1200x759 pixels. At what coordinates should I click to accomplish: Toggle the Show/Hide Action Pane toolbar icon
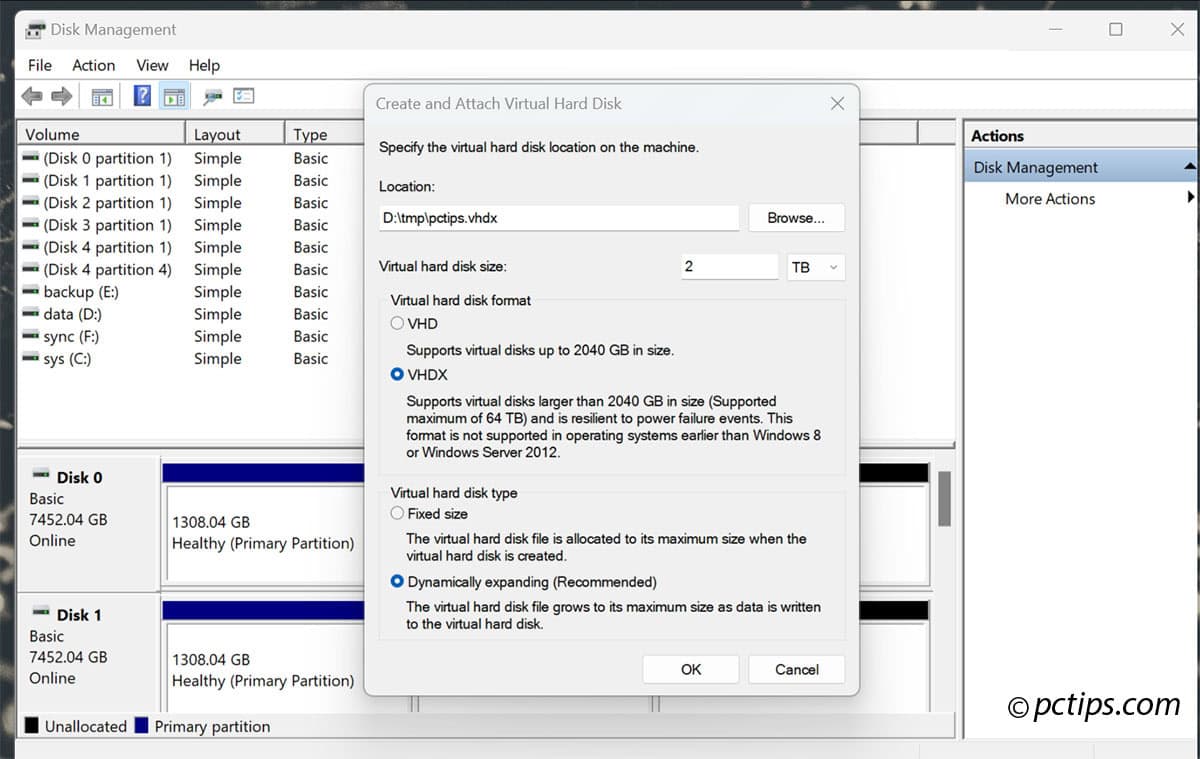pos(175,96)
